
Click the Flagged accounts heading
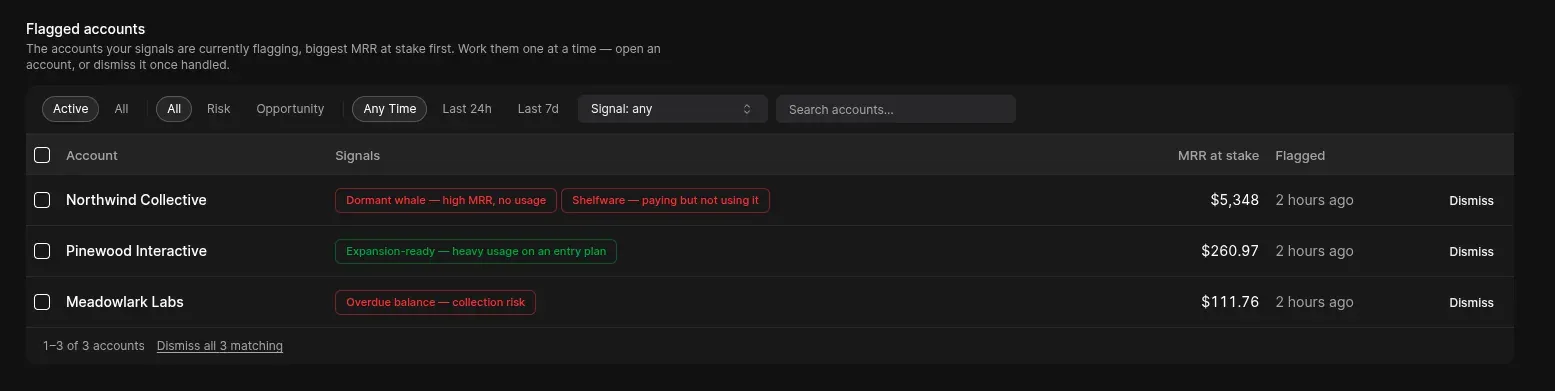pos(85,29)
